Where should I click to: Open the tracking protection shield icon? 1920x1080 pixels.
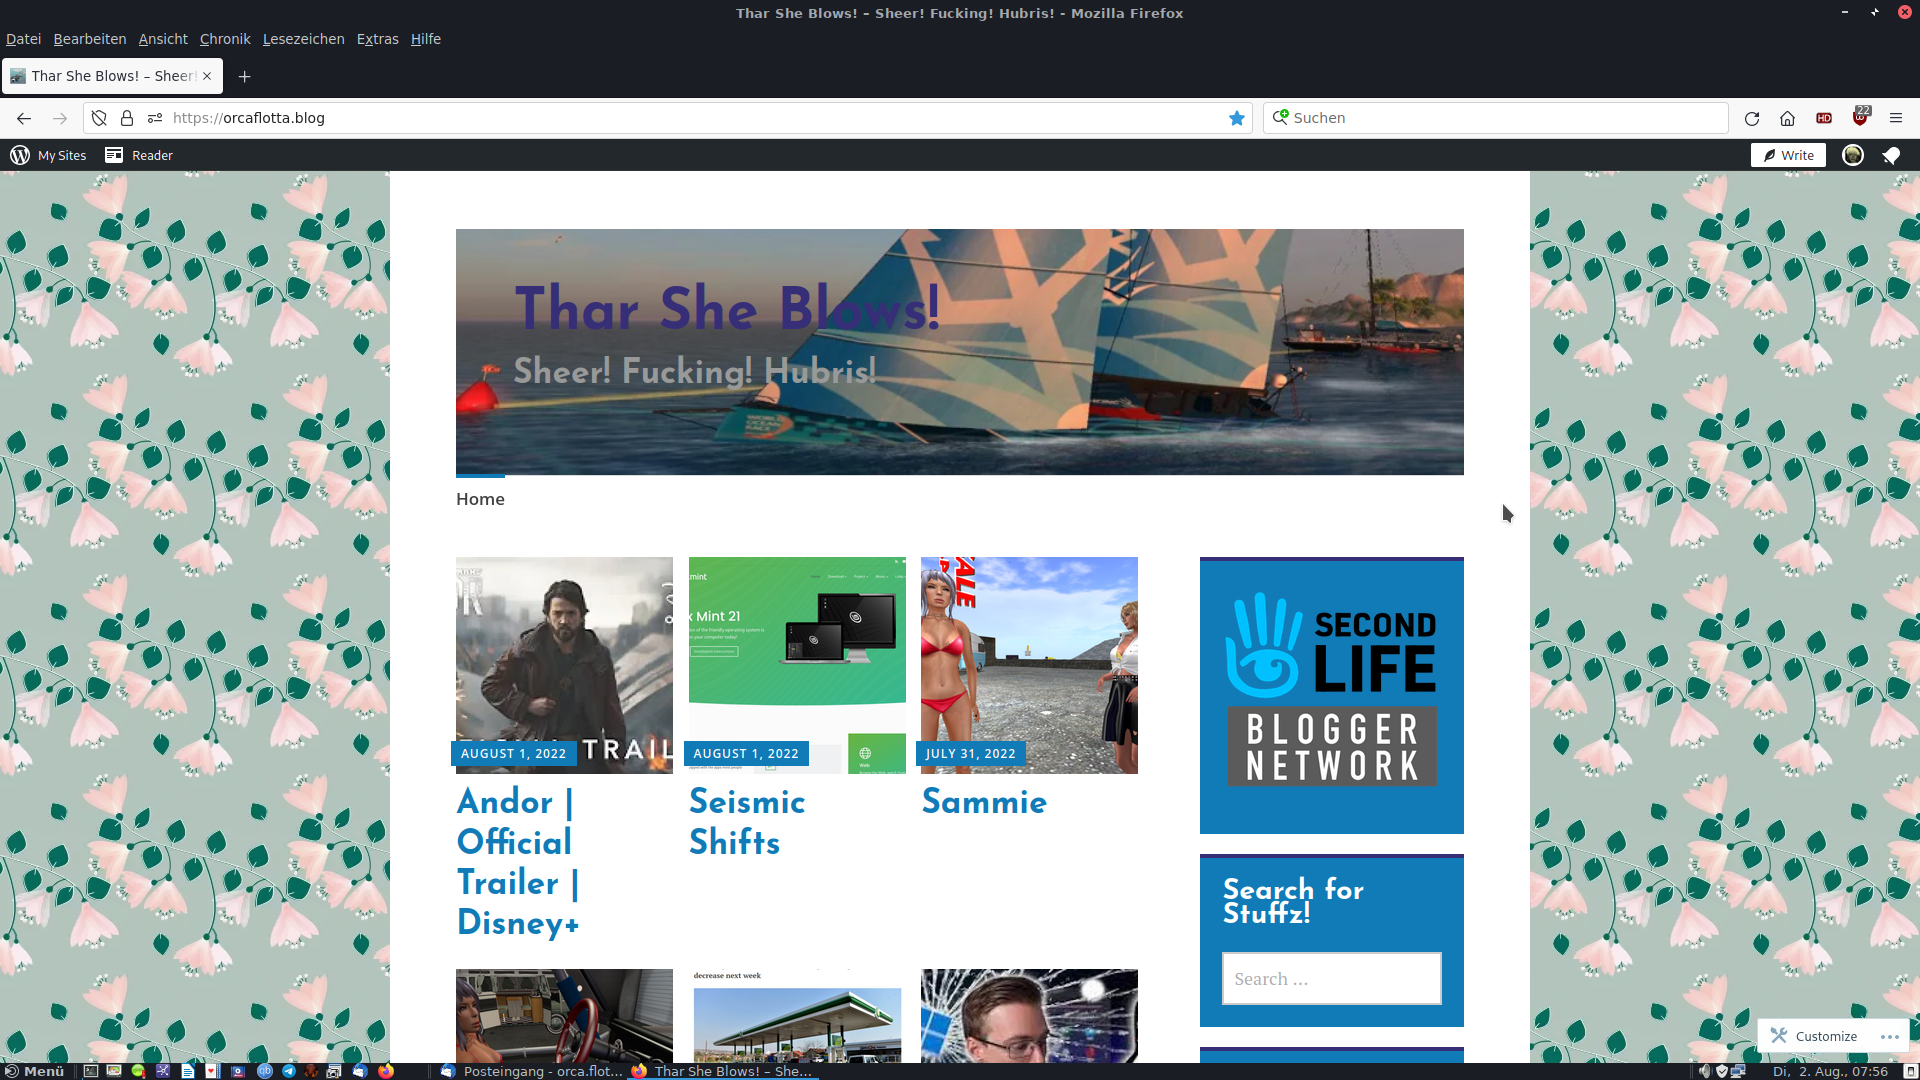point(99,118)
